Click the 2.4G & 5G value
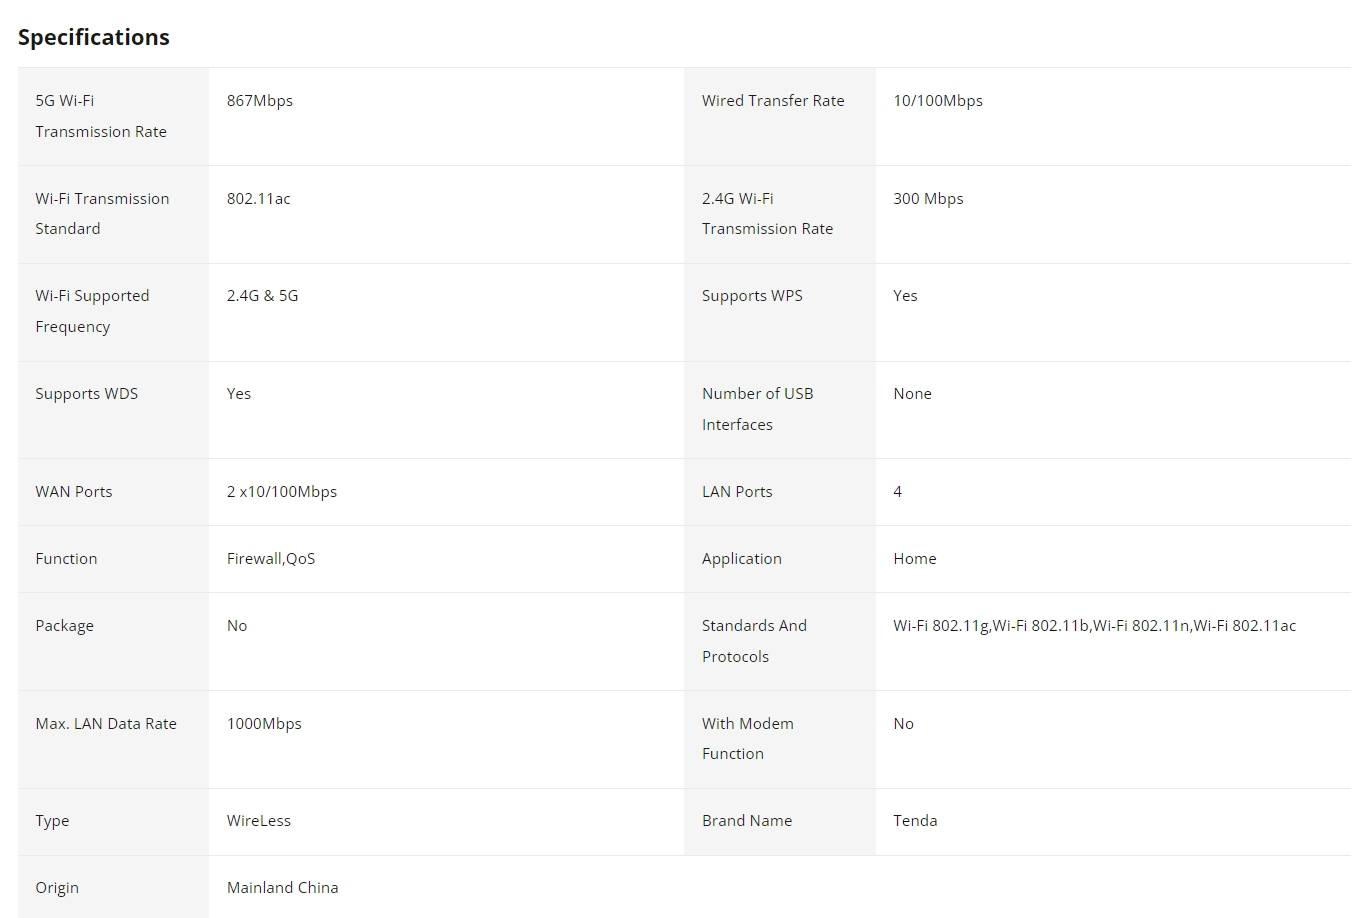The height and width of the screenshot is (918, 1371). pos(262,296)
